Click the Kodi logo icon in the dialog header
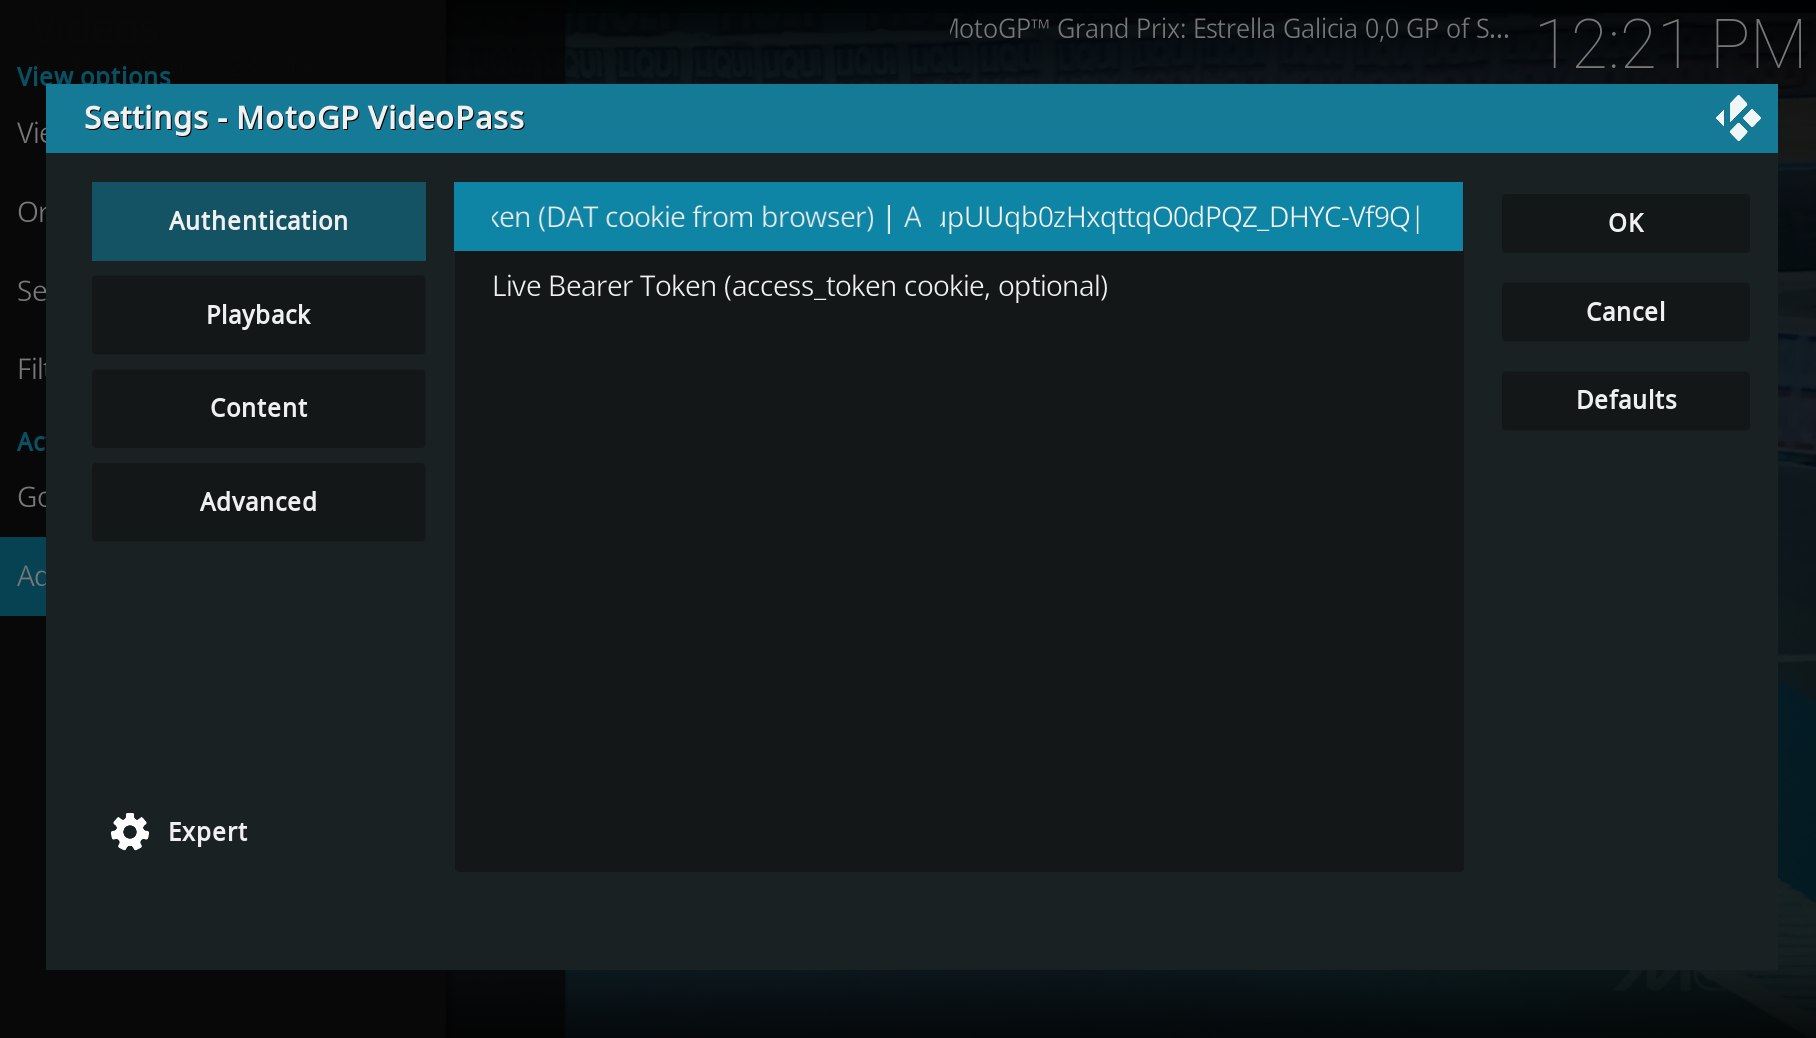1816x1038 pixels. tap(1738, 118)
